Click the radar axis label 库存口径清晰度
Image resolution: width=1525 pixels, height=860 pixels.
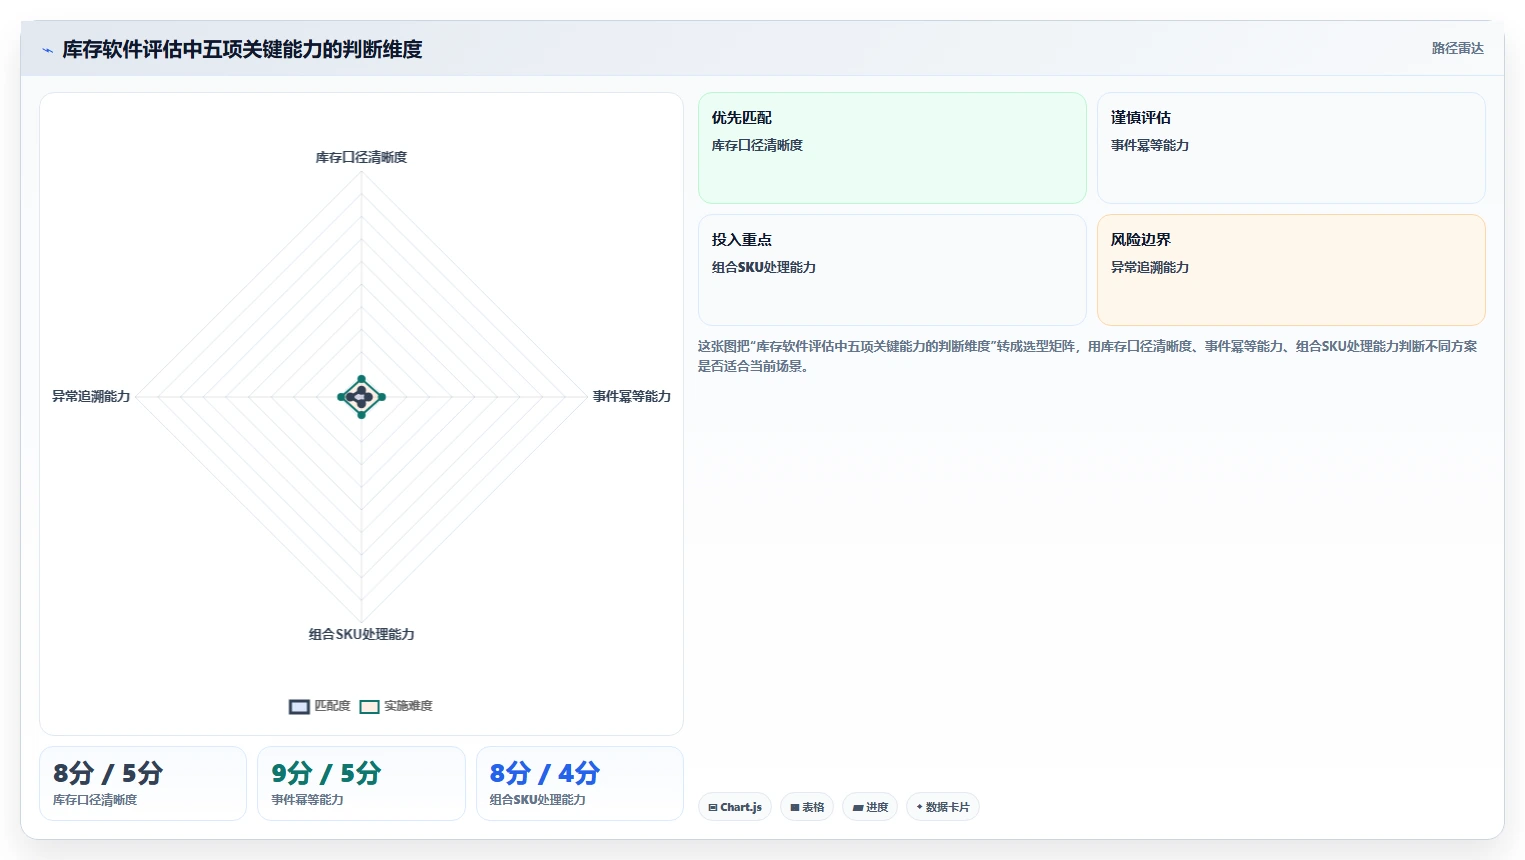361,157
